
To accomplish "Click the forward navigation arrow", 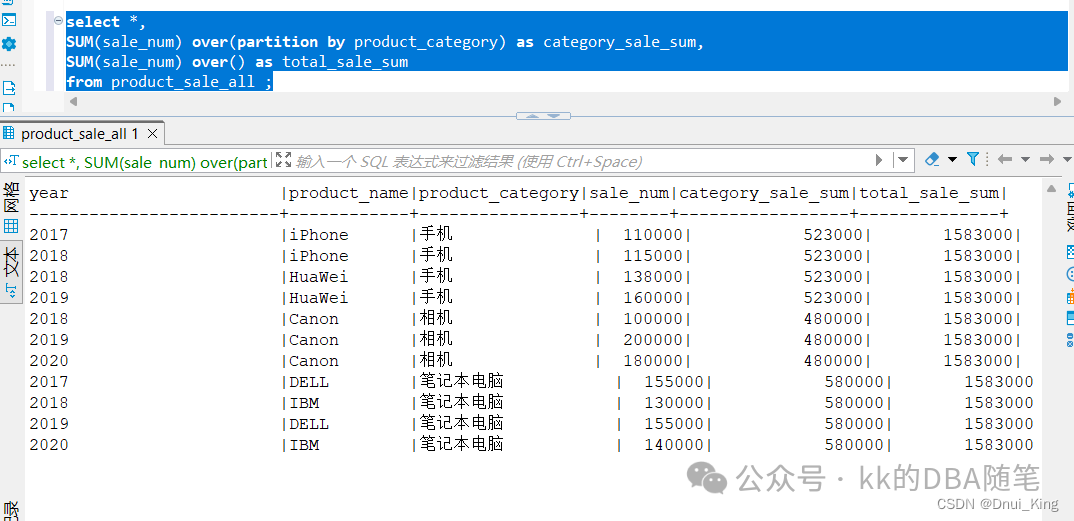I will pyautogui.click(x=1047, y=160).
